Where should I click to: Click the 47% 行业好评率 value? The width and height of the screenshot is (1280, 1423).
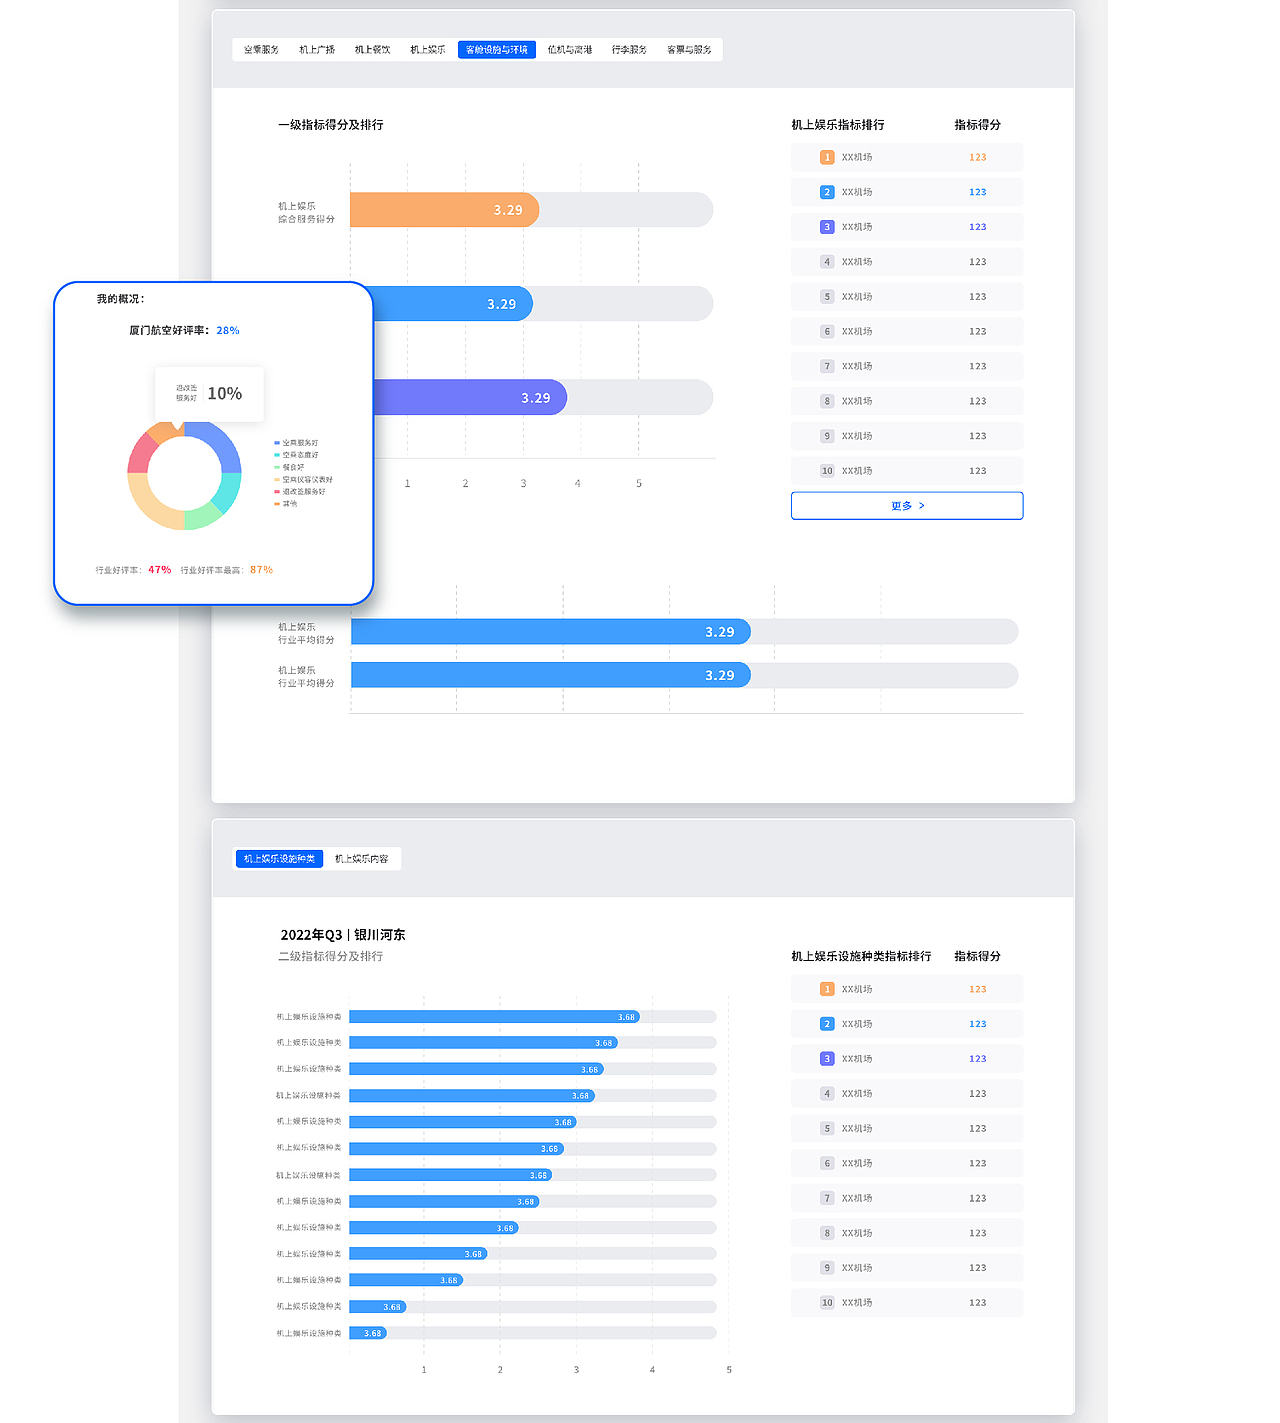coord(160,570)
